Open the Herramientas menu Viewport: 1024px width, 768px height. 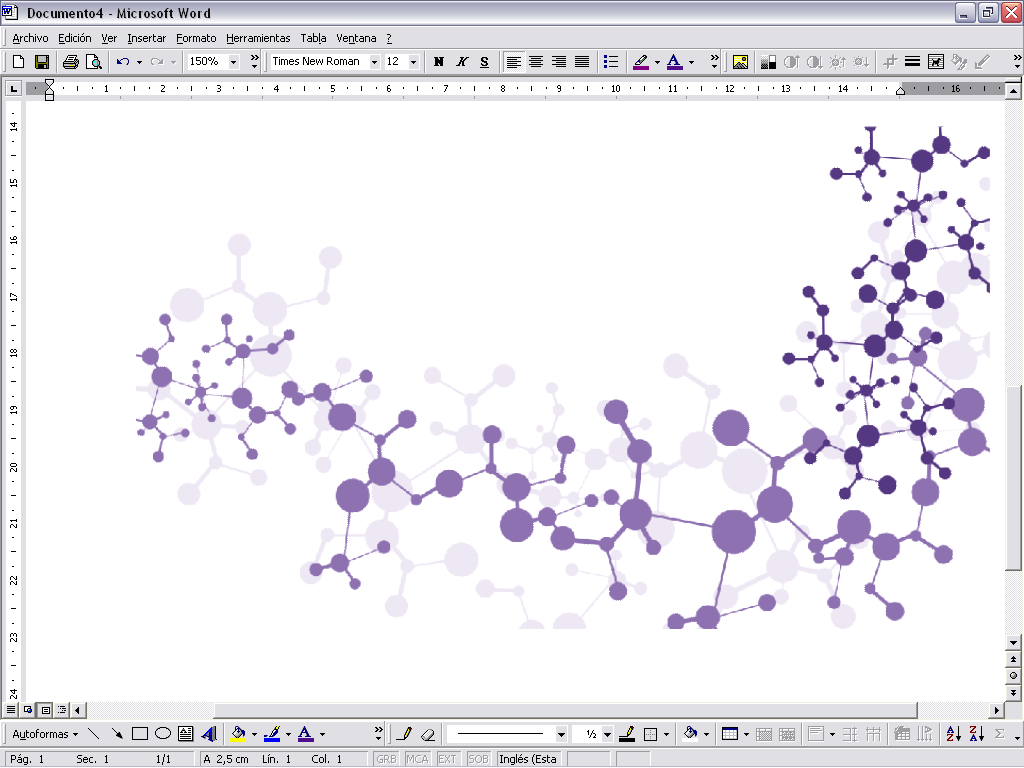pyautogui.click(x=258, y=39)
